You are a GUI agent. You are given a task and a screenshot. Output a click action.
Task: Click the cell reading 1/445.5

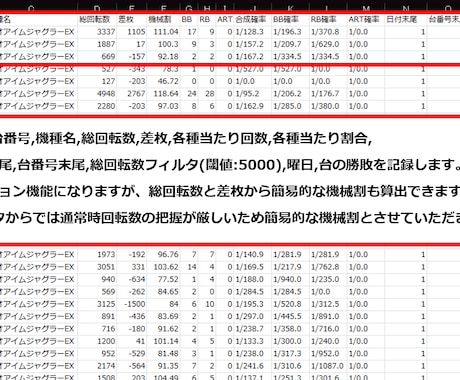pos(290,316)
